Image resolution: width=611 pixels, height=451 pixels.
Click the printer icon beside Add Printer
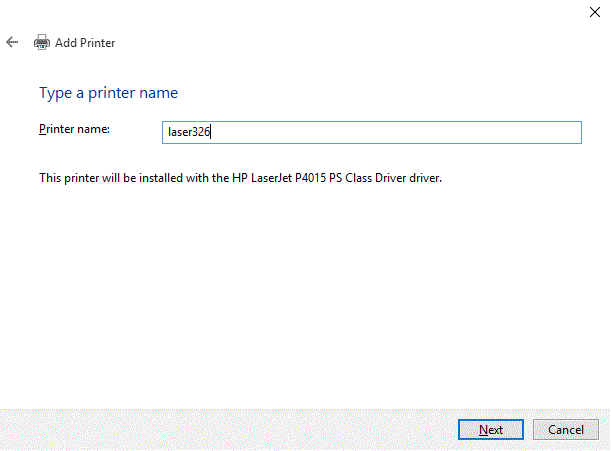[x=42, y=43]
